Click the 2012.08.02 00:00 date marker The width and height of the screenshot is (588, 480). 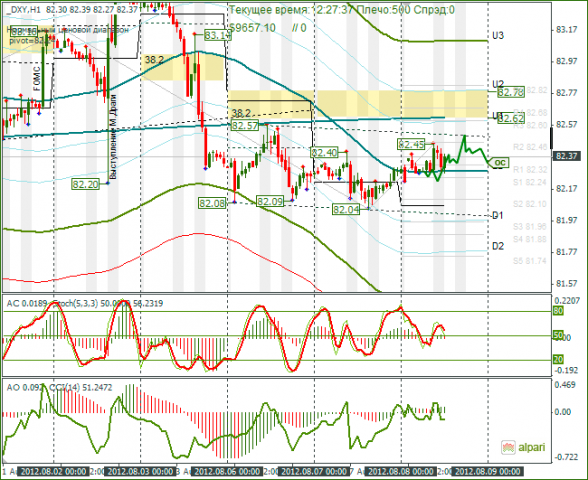point(54,471)
